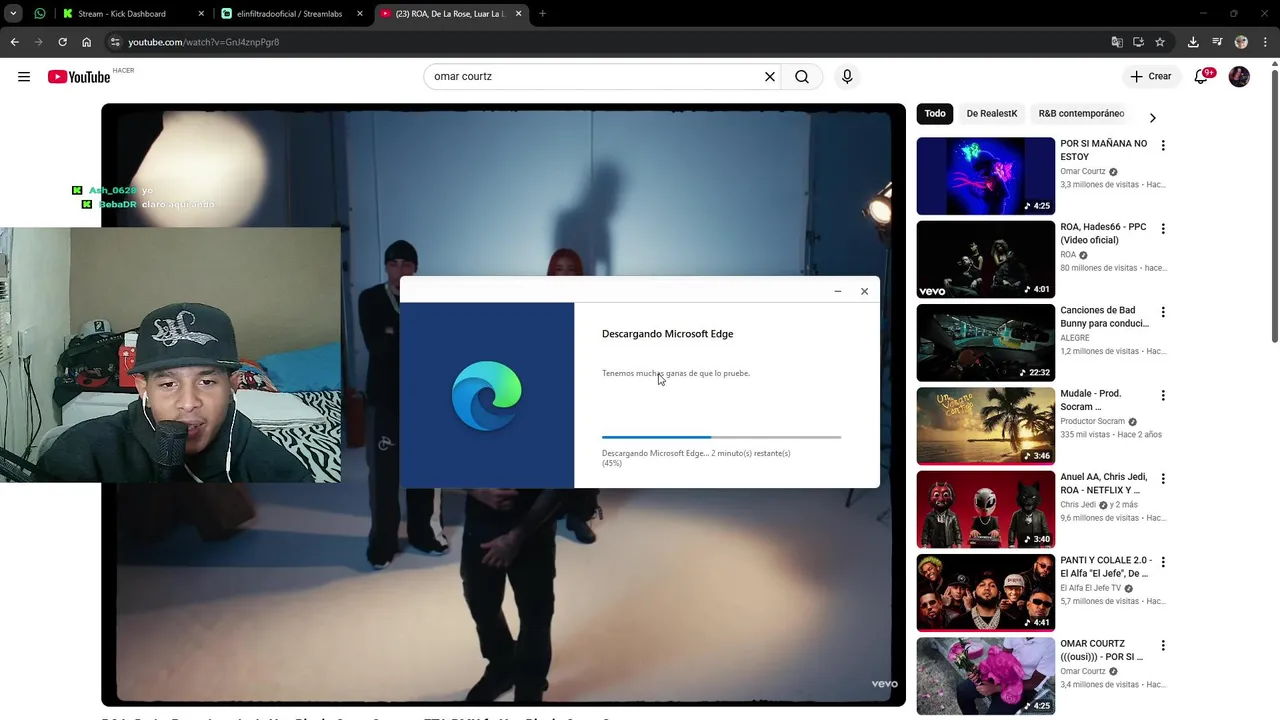Image resolution: width=1280 pixels, height=720 pixels.
Task: Open Mudale - Prod. Socram thumbnail
Action: pyautogui.click(x=986, y=426)
